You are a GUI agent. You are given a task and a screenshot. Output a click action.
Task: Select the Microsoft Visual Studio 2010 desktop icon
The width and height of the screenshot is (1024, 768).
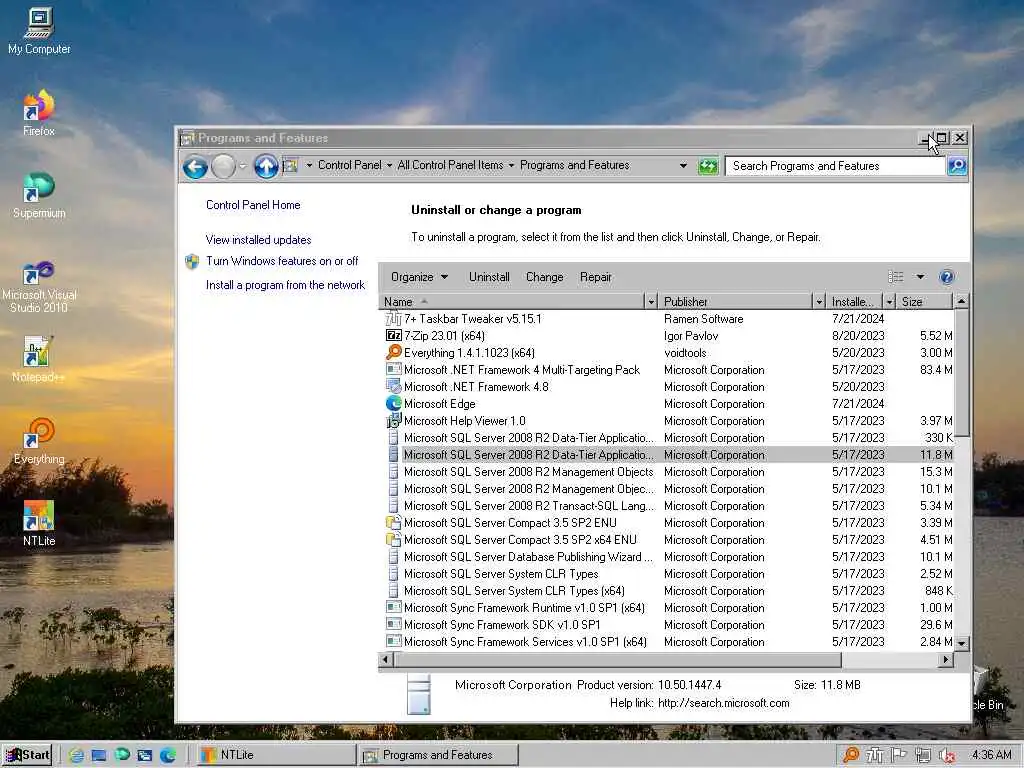click(x=39, y=285)
